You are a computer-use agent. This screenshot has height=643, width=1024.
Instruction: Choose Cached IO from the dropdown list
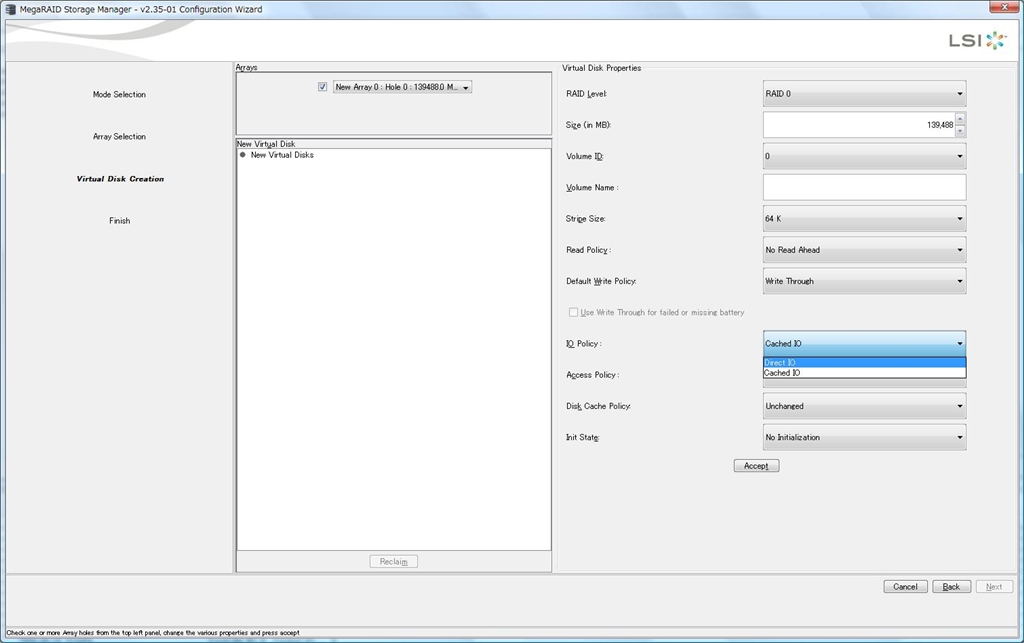click(x=864, y=373)
